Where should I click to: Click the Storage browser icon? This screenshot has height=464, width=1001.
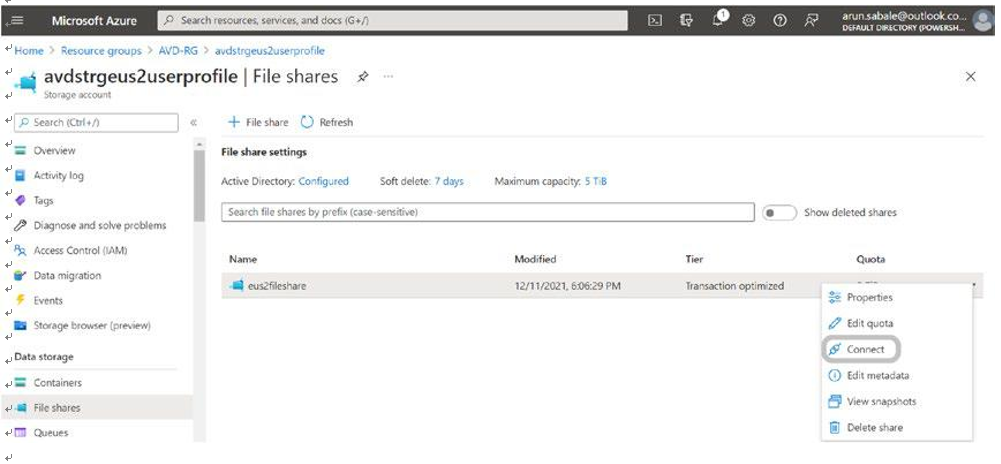pos(21,326)
